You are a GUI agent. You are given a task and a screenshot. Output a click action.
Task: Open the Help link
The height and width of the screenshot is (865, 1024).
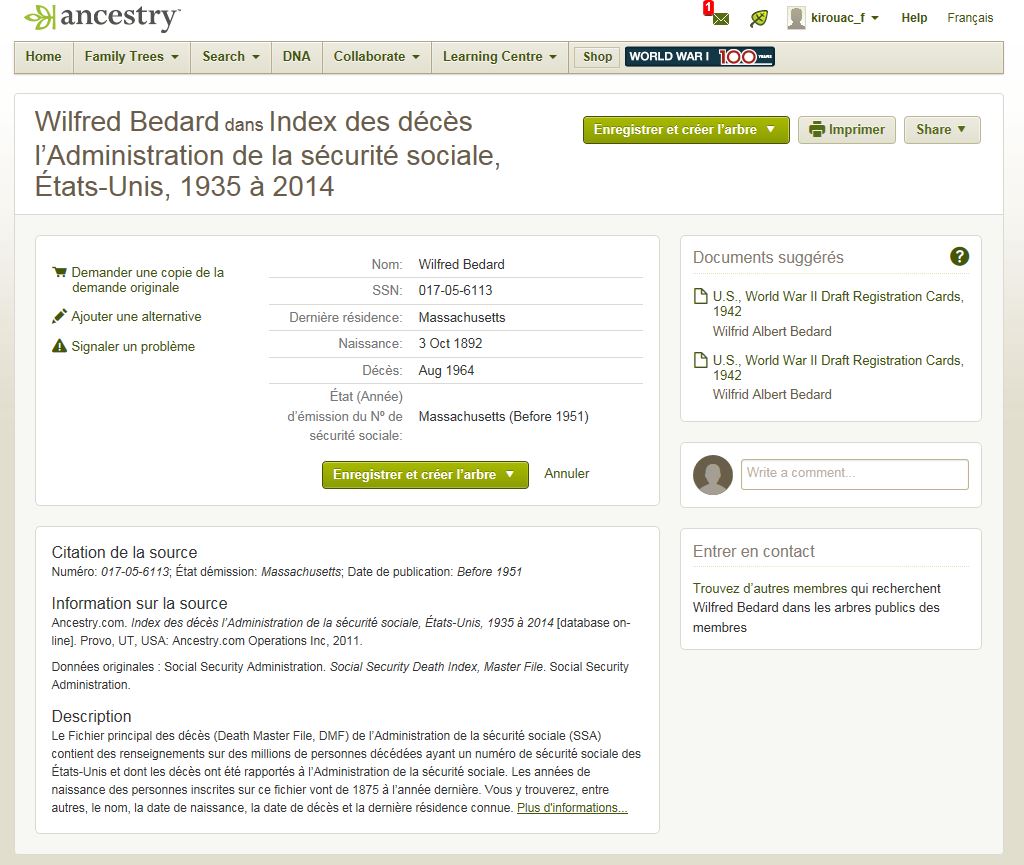914,18
